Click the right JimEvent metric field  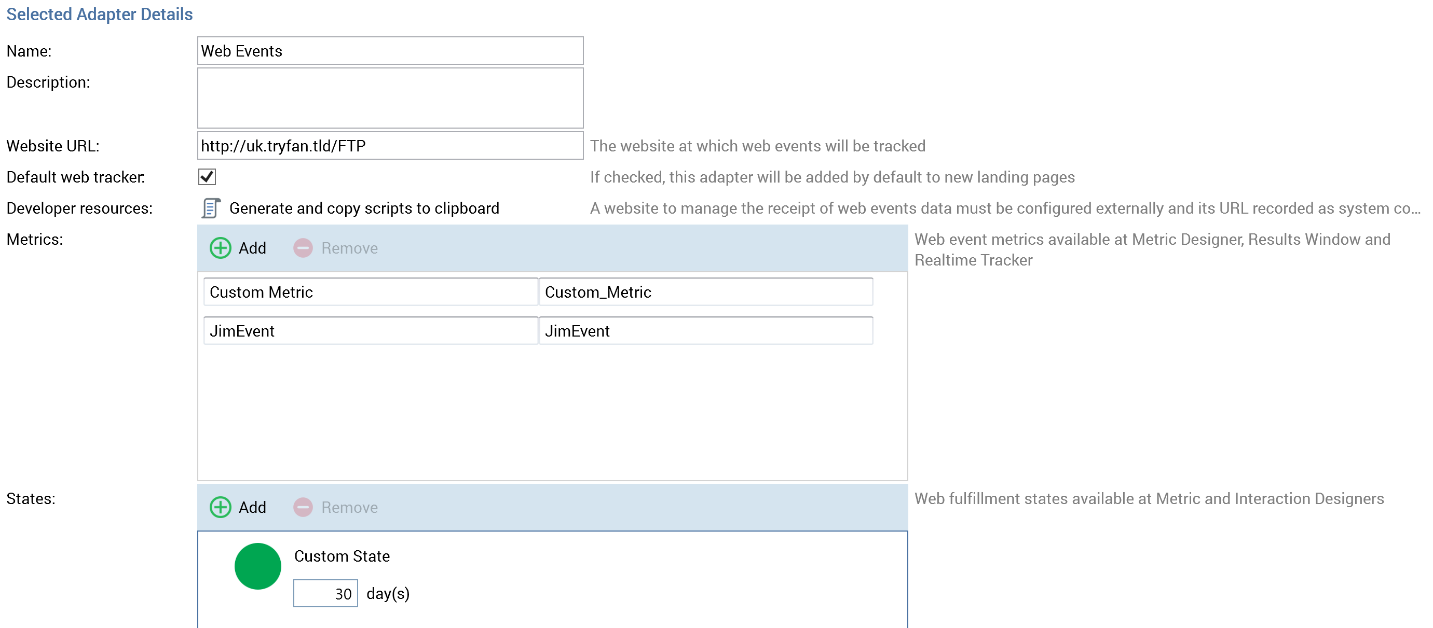pyautogui.click(x=705, y=331)
